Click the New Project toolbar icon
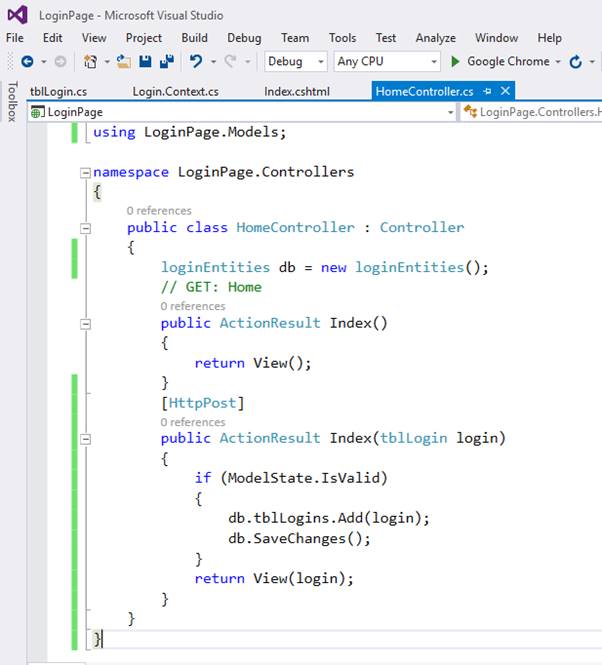 pyautogui.click(x=90, y=62)
